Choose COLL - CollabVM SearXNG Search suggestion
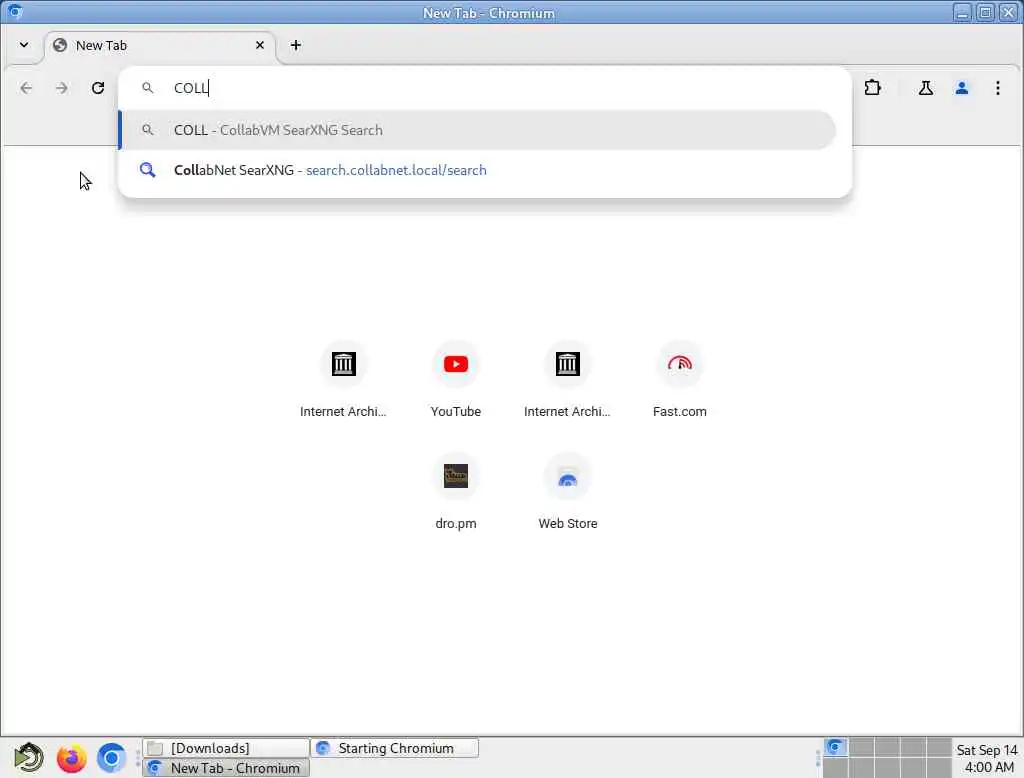Screen dimensions: 1024x778 point(477,130)
